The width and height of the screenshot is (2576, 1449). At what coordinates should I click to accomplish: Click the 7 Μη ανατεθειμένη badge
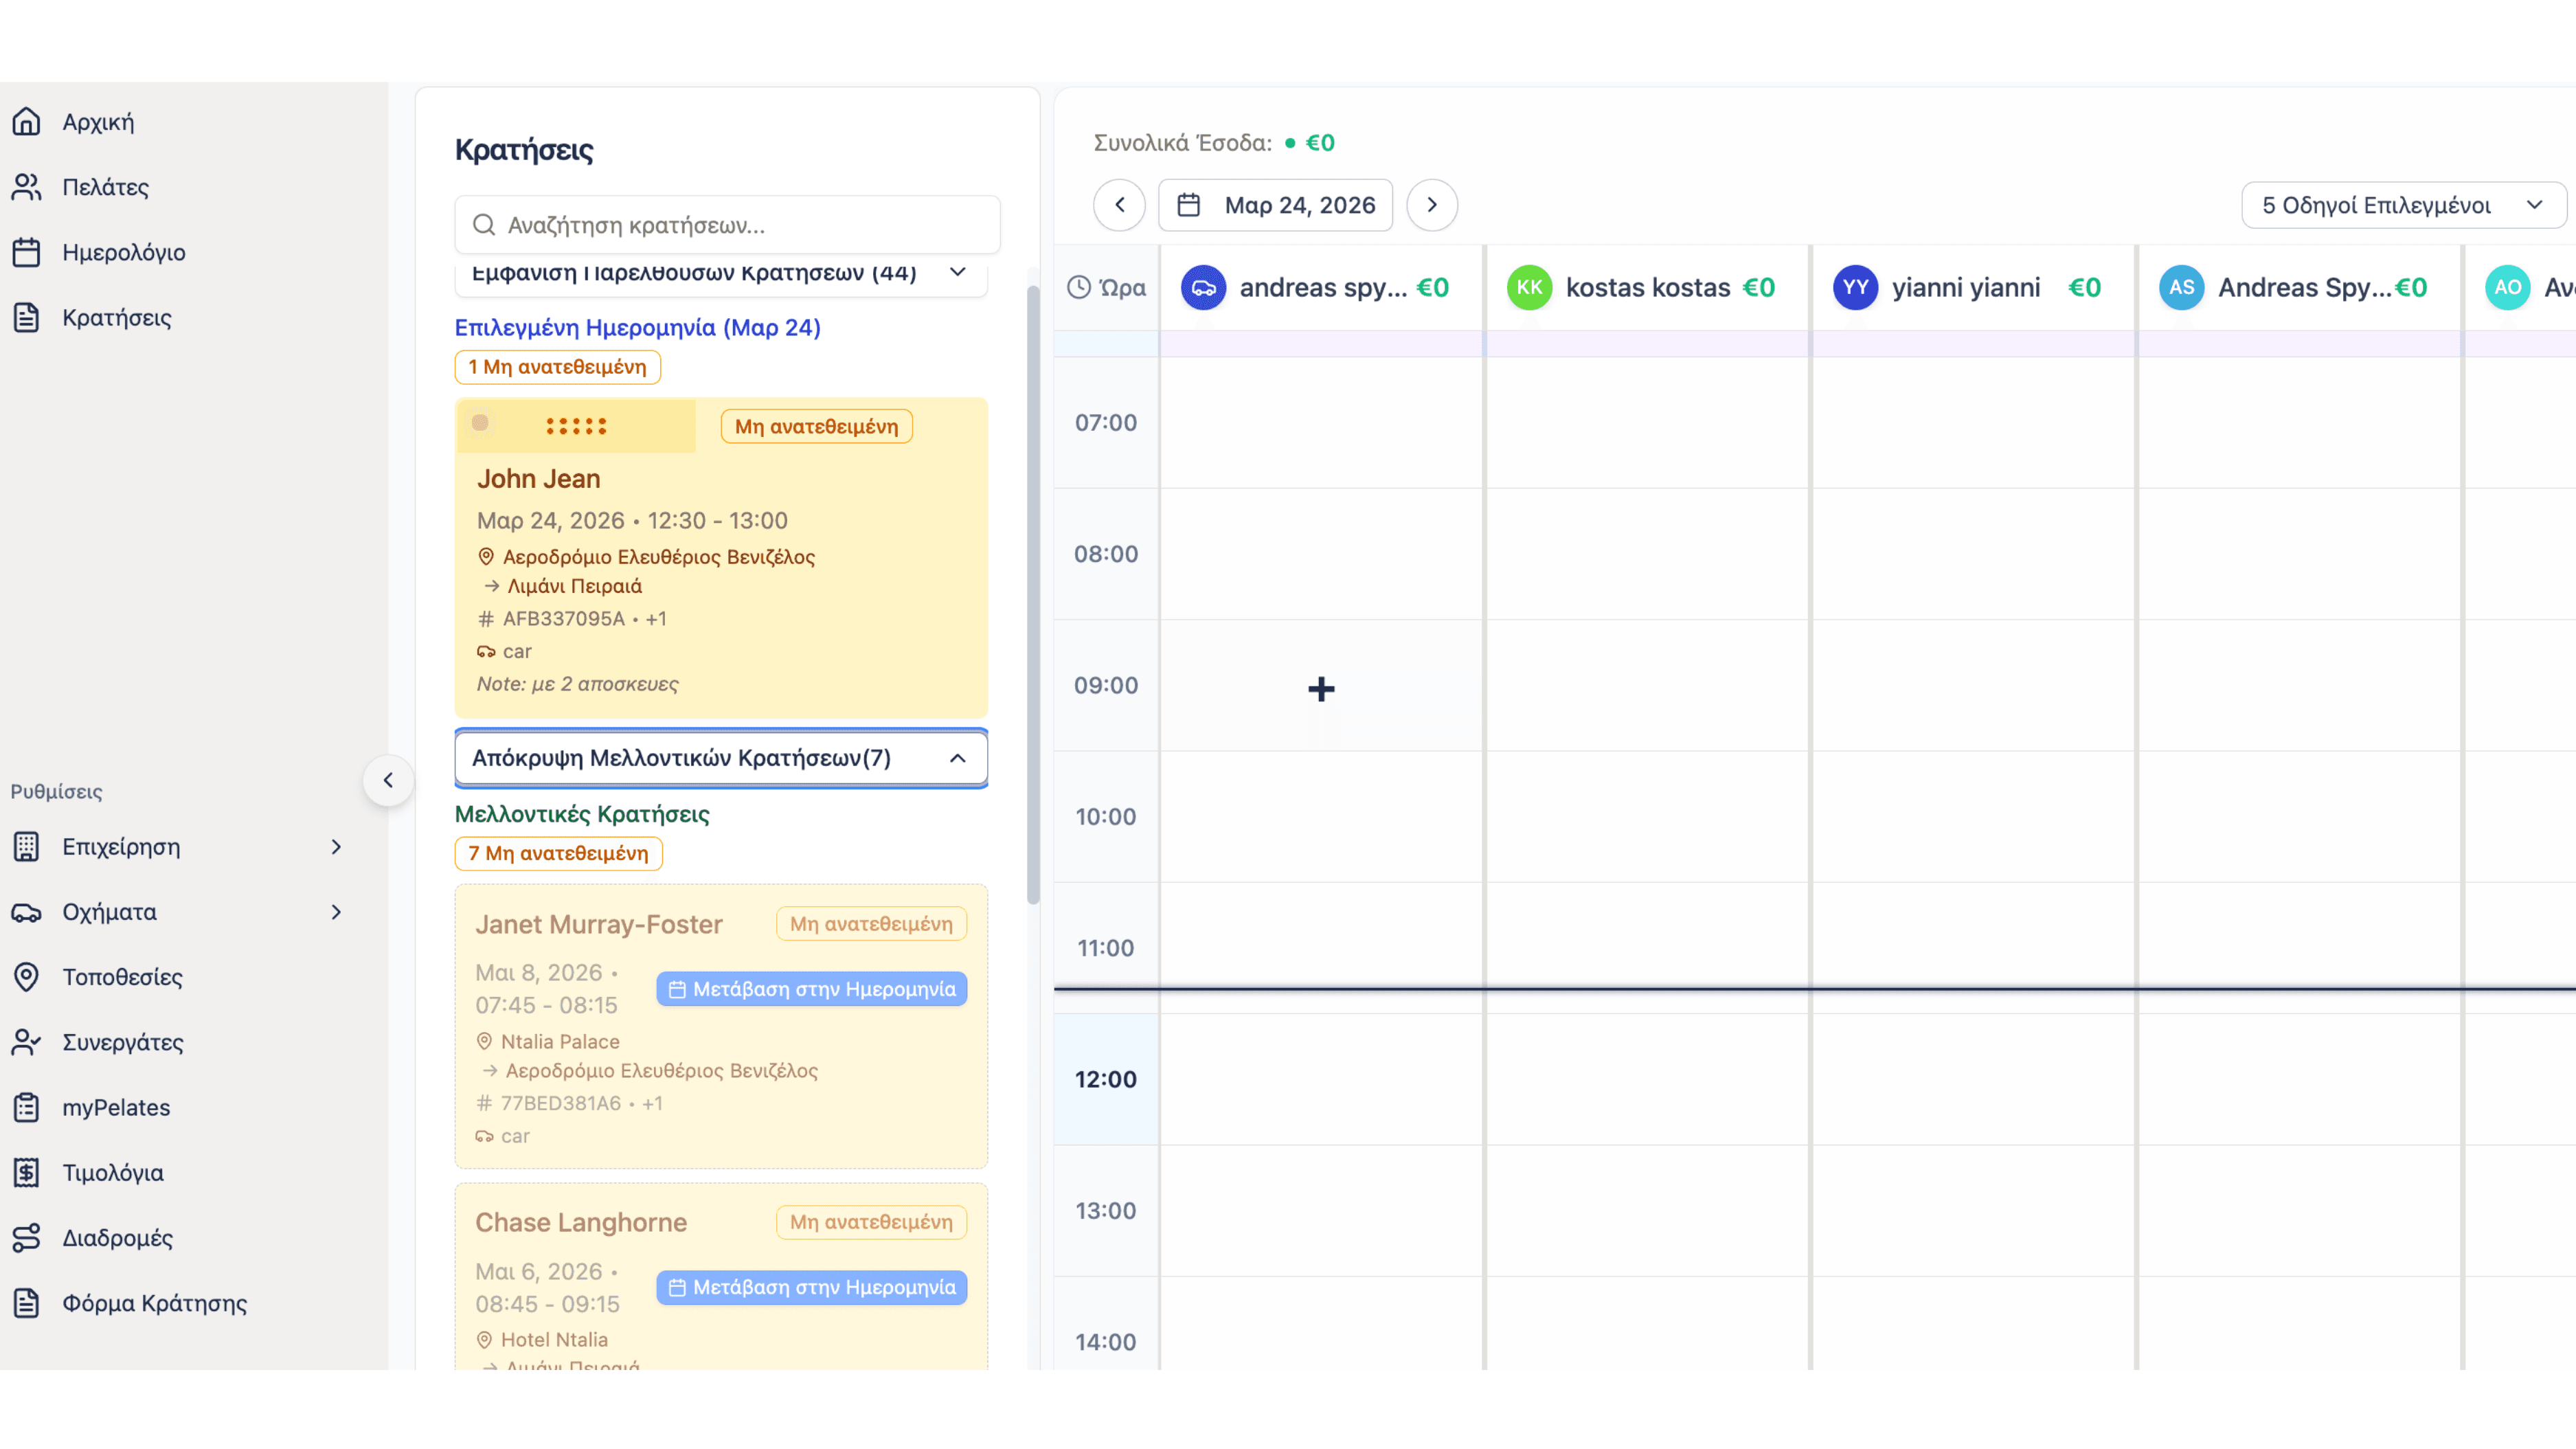[559, 854]
